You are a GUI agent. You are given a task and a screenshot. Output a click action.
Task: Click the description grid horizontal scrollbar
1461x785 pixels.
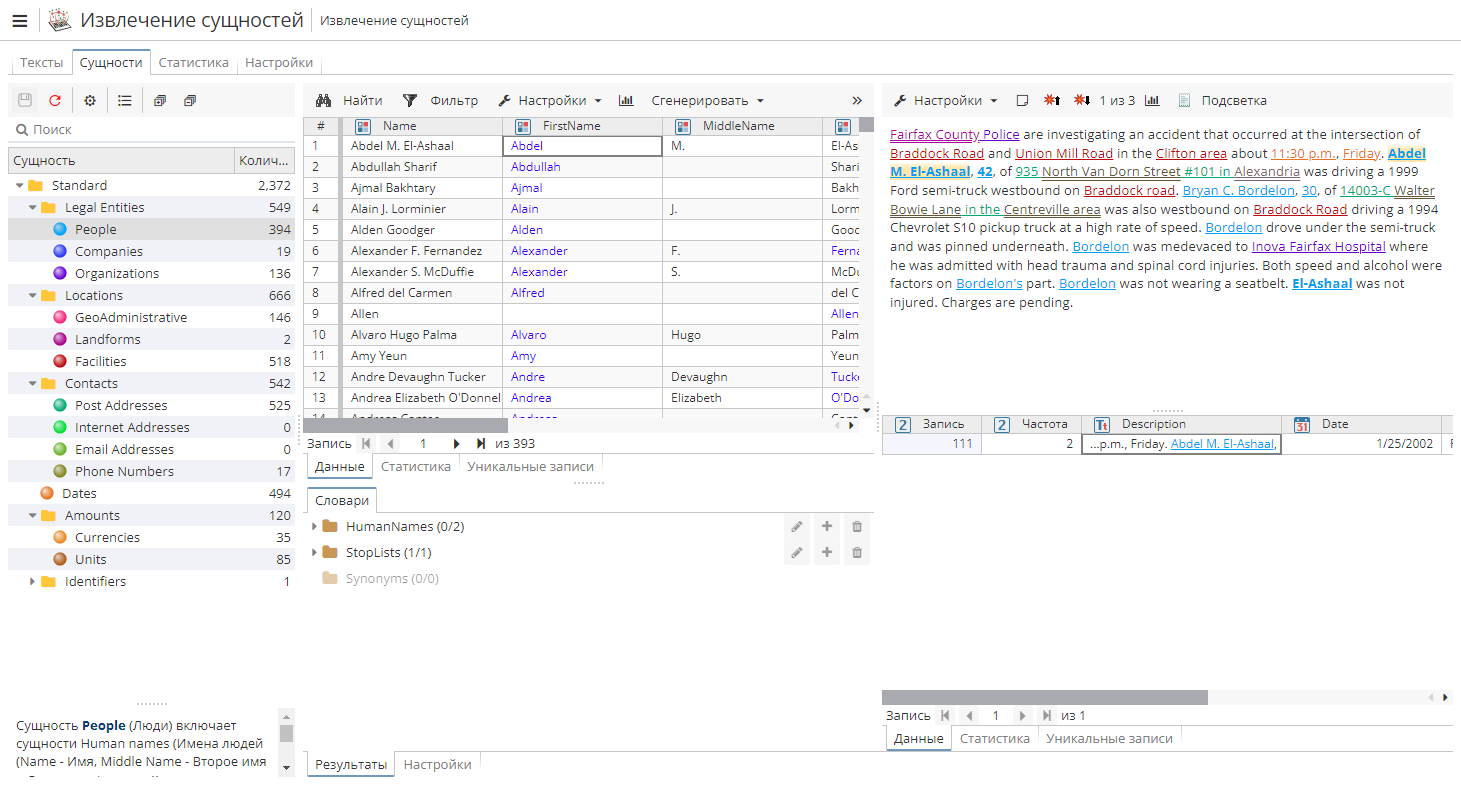1045,697
